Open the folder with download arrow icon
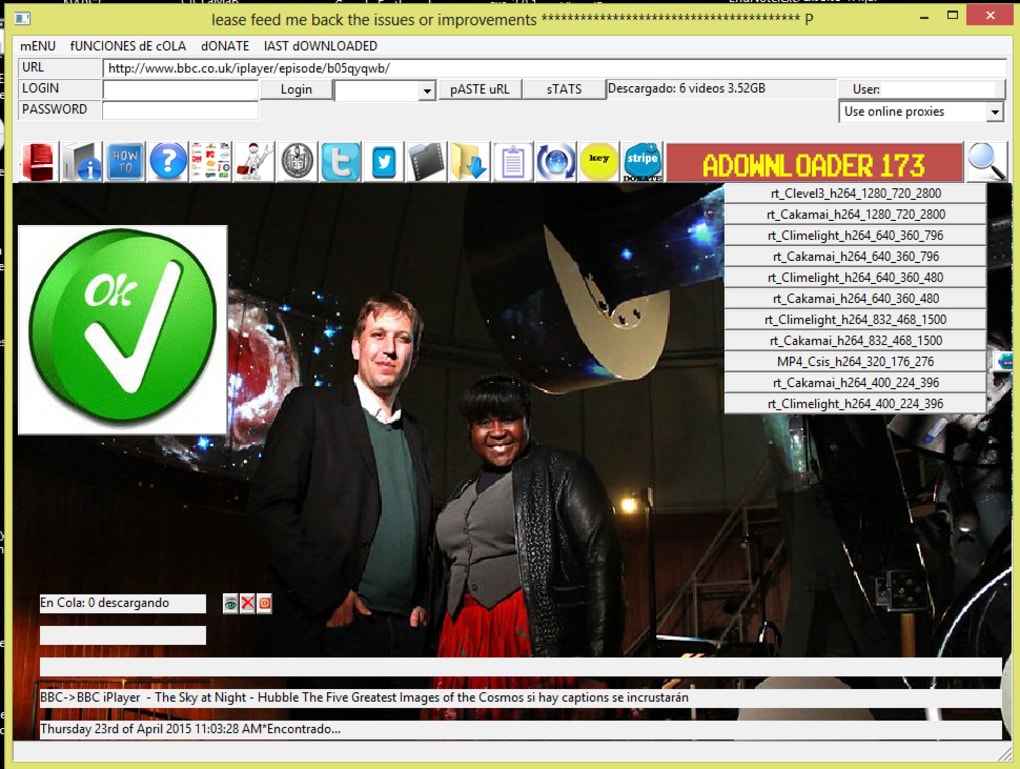The width and height of the screenshot is (1020, 769). click(x=470, y=161)
